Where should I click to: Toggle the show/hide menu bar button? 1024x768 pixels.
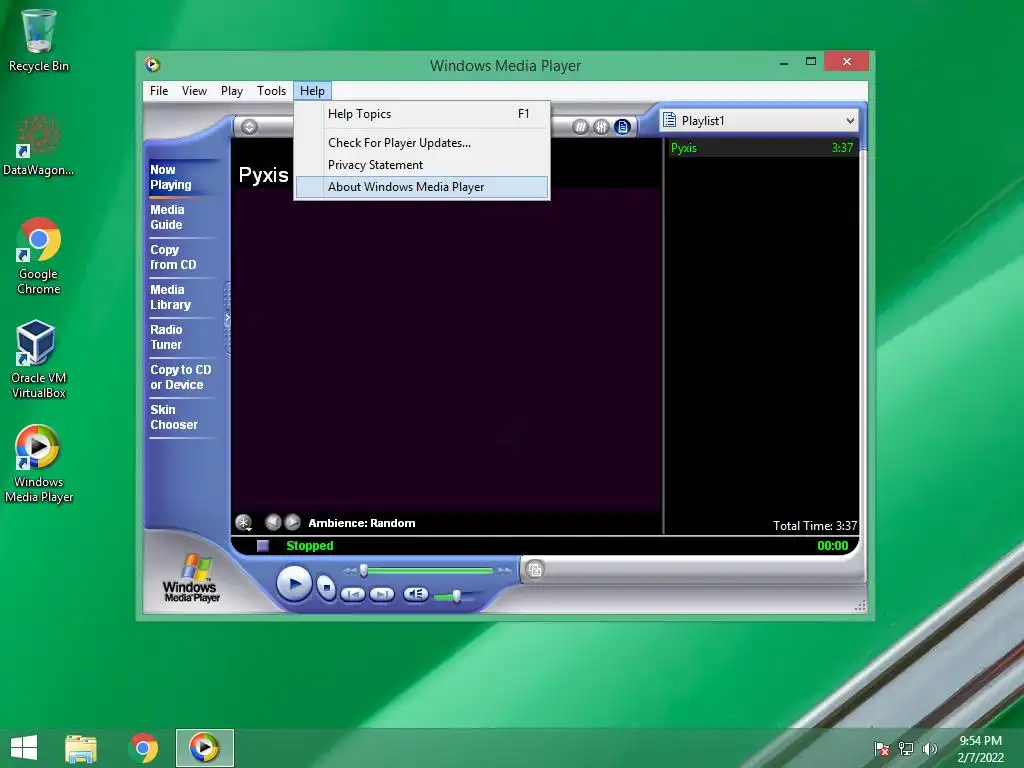tap(249, 127)
